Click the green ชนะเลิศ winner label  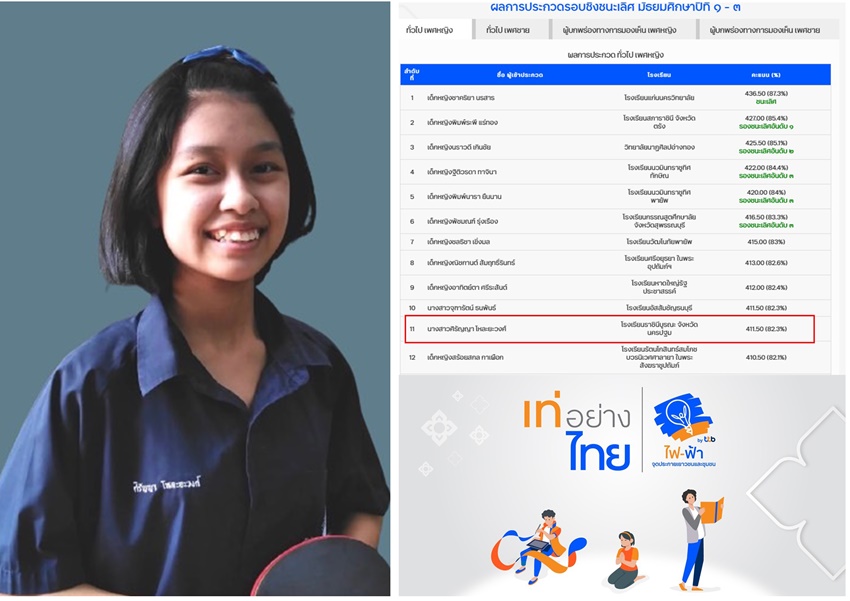(766, 101)
